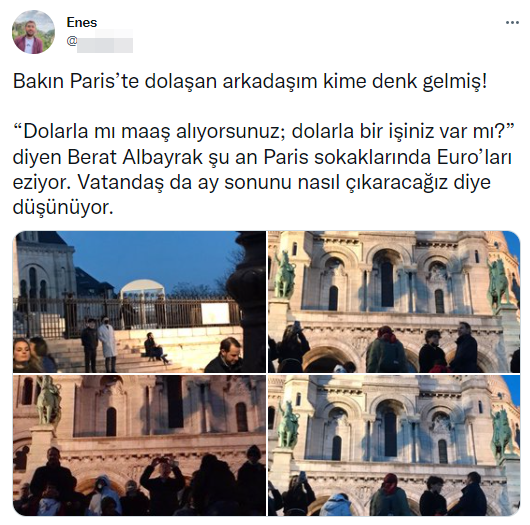
Task: Open the bottom-right basilica facade photo
Action: click(394, 445)
